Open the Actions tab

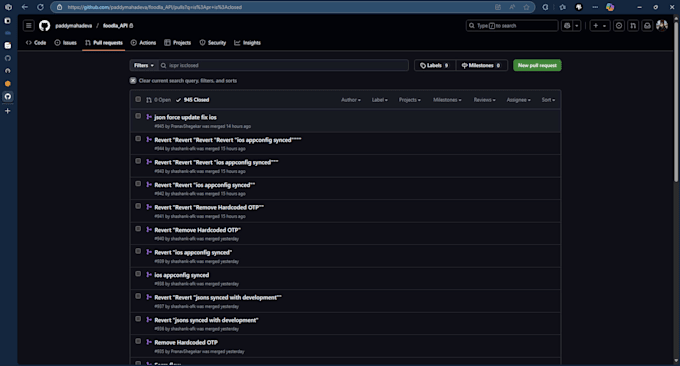tap(144, 42)
